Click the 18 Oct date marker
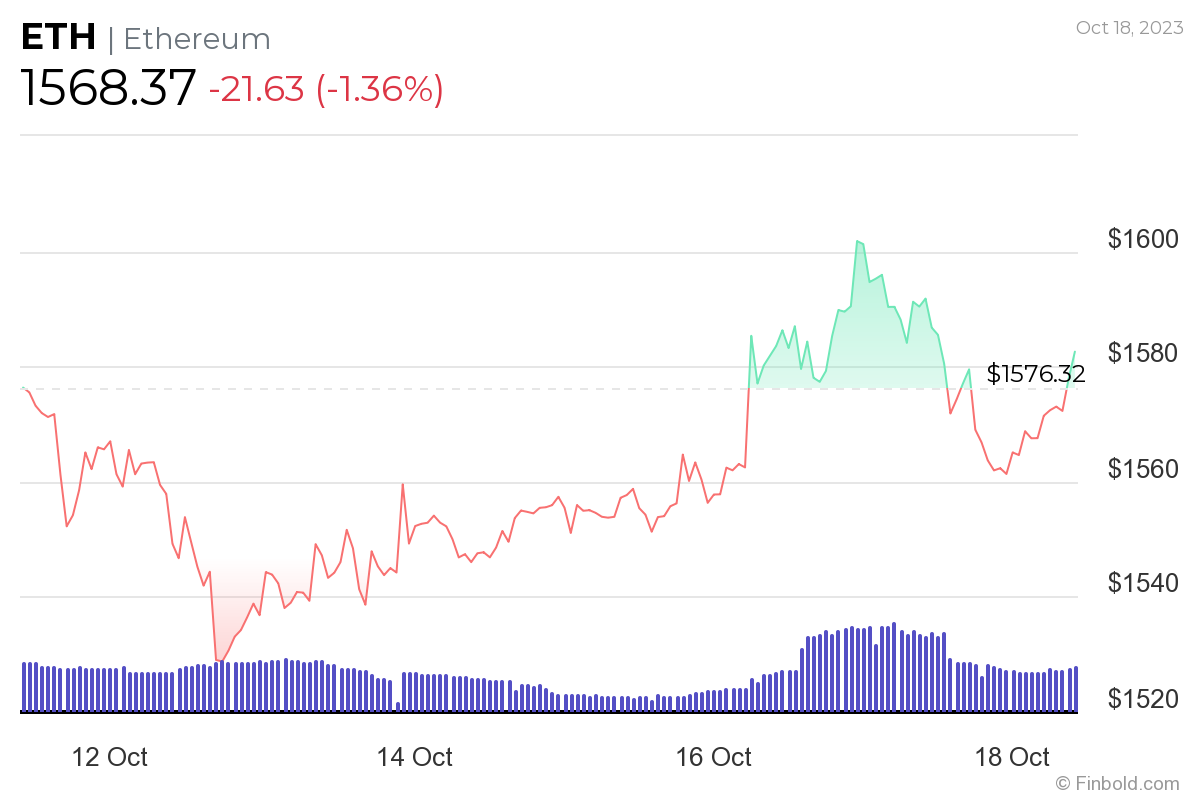The image size is (1200, 800). 1014,757
